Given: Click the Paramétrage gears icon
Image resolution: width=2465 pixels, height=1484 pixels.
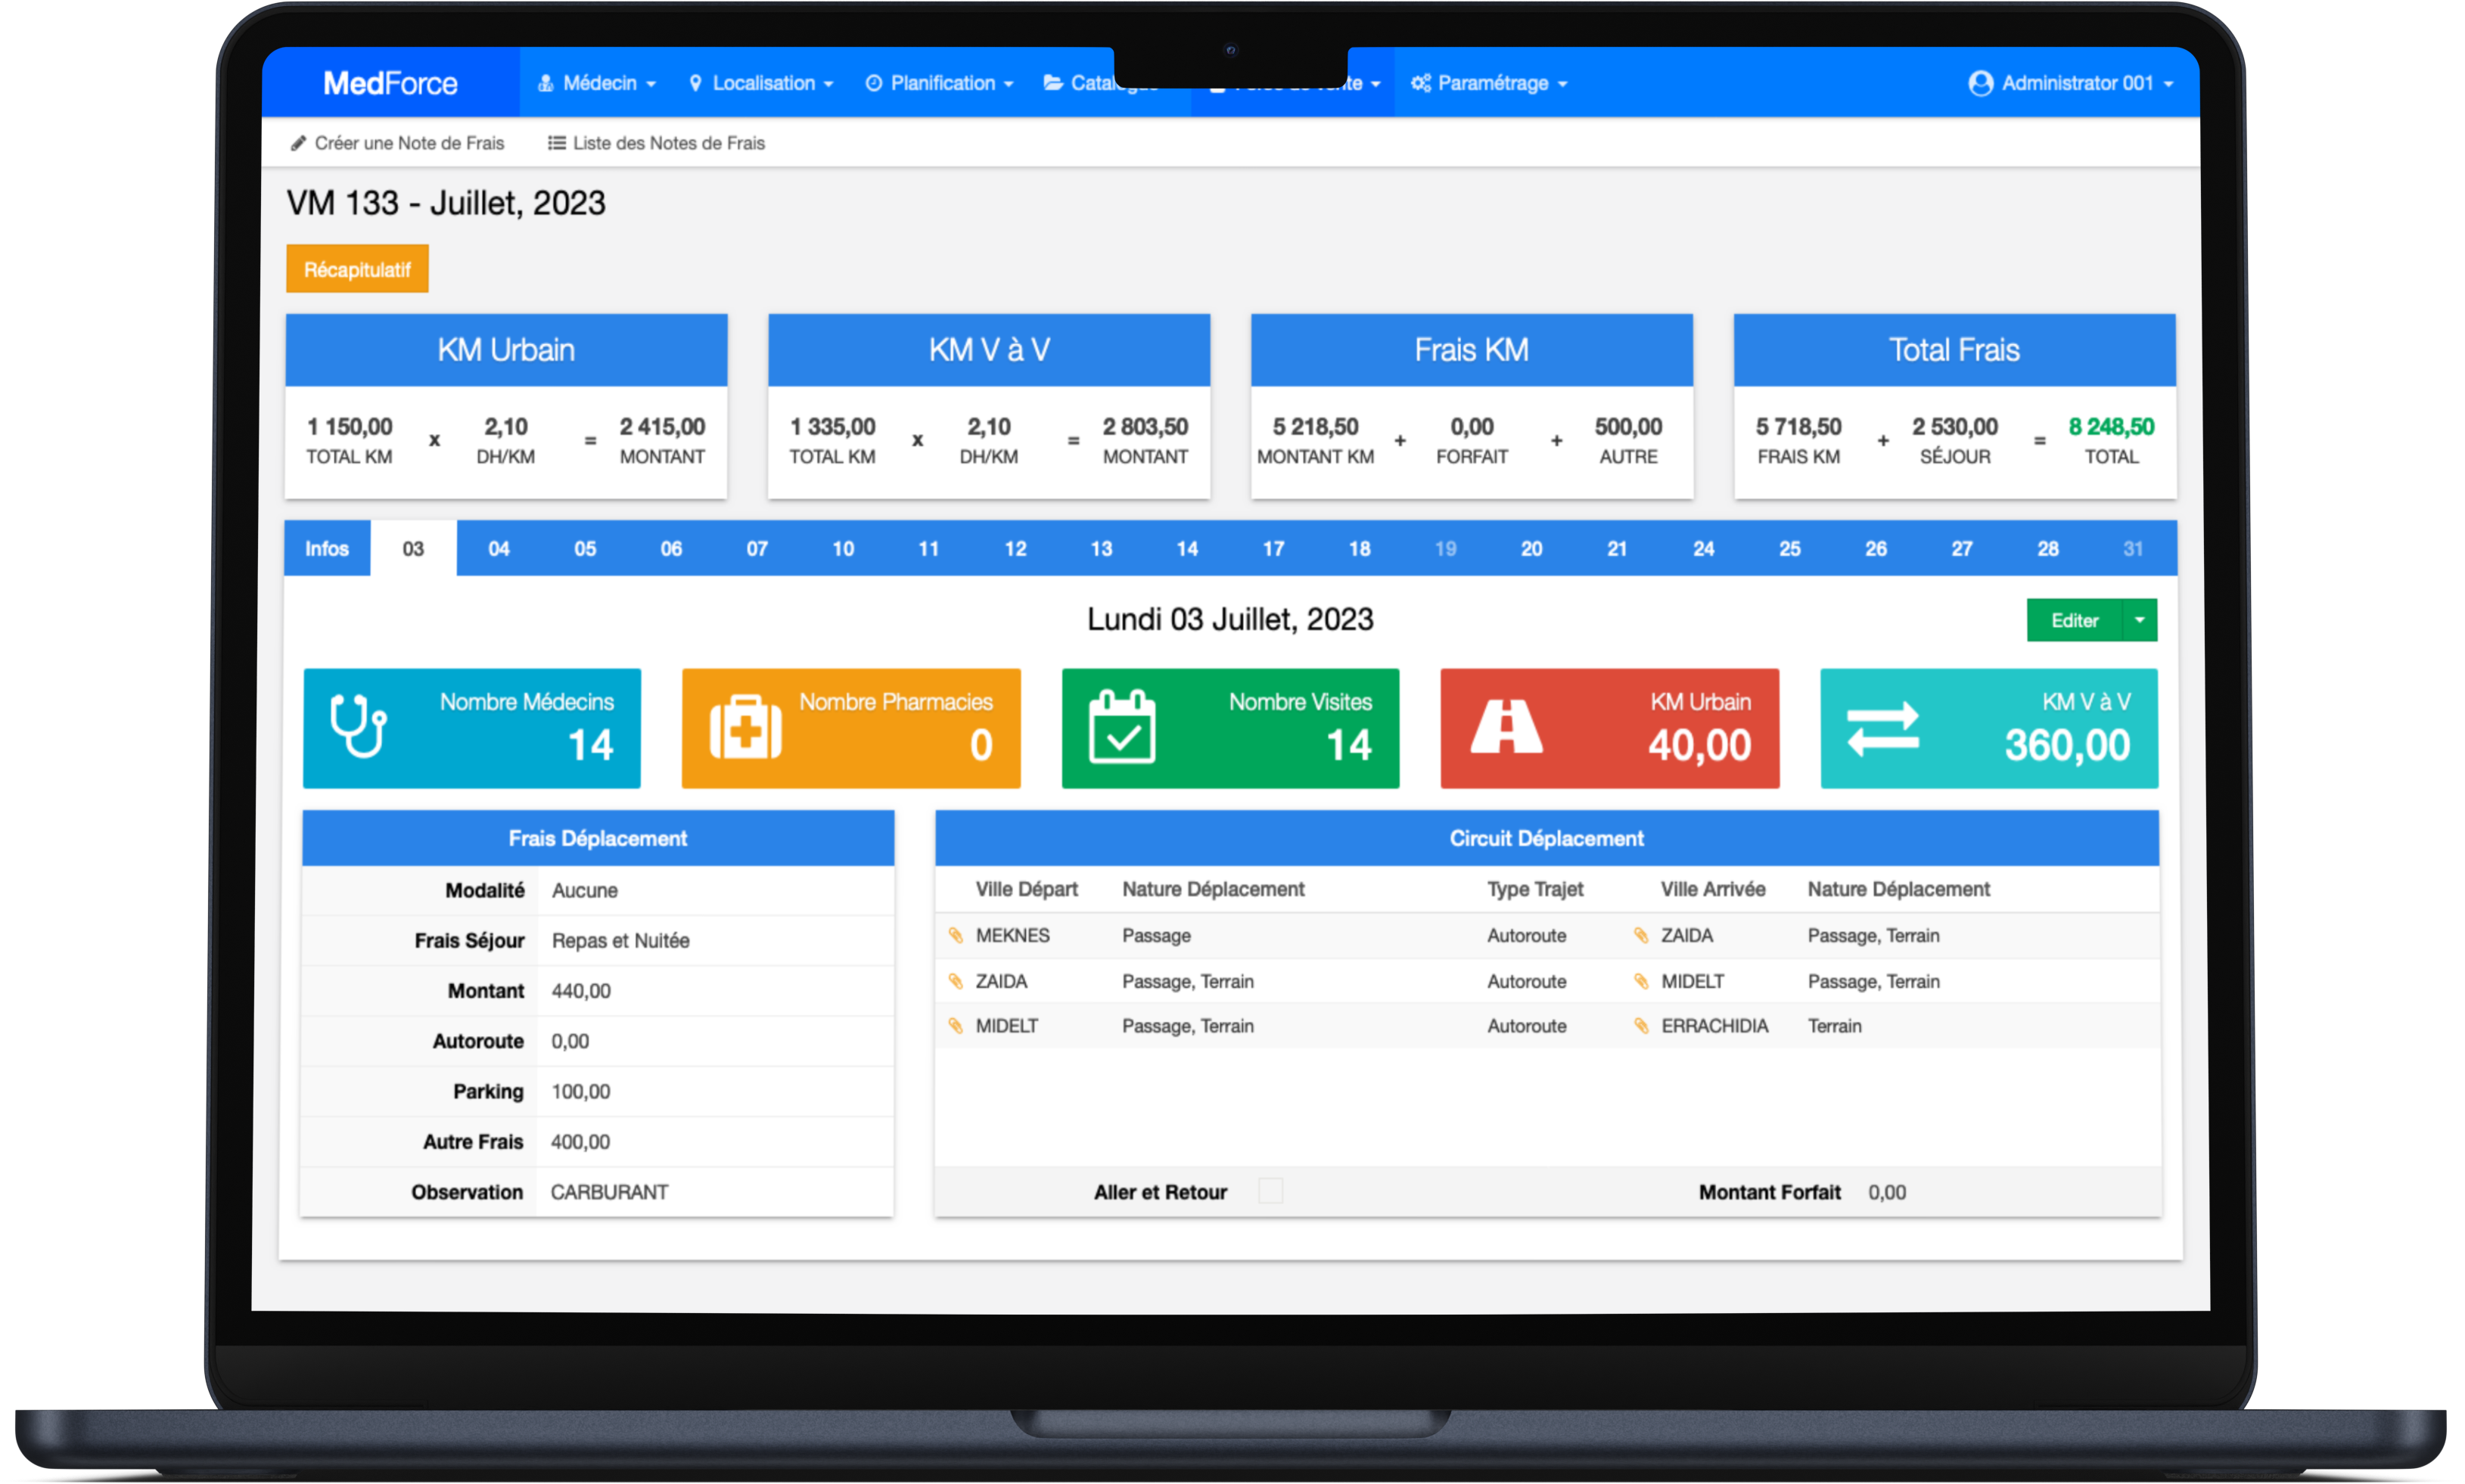Looking at the screenshot, I should coord(1420,83).
